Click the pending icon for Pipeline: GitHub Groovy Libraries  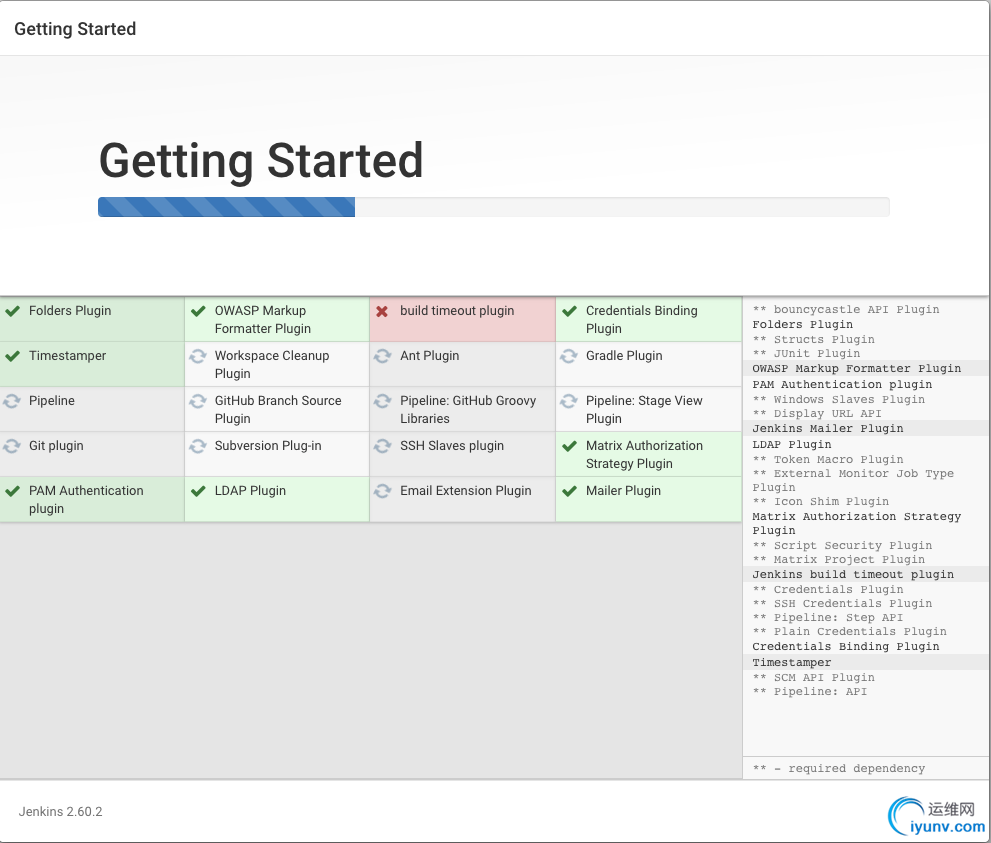382,401
